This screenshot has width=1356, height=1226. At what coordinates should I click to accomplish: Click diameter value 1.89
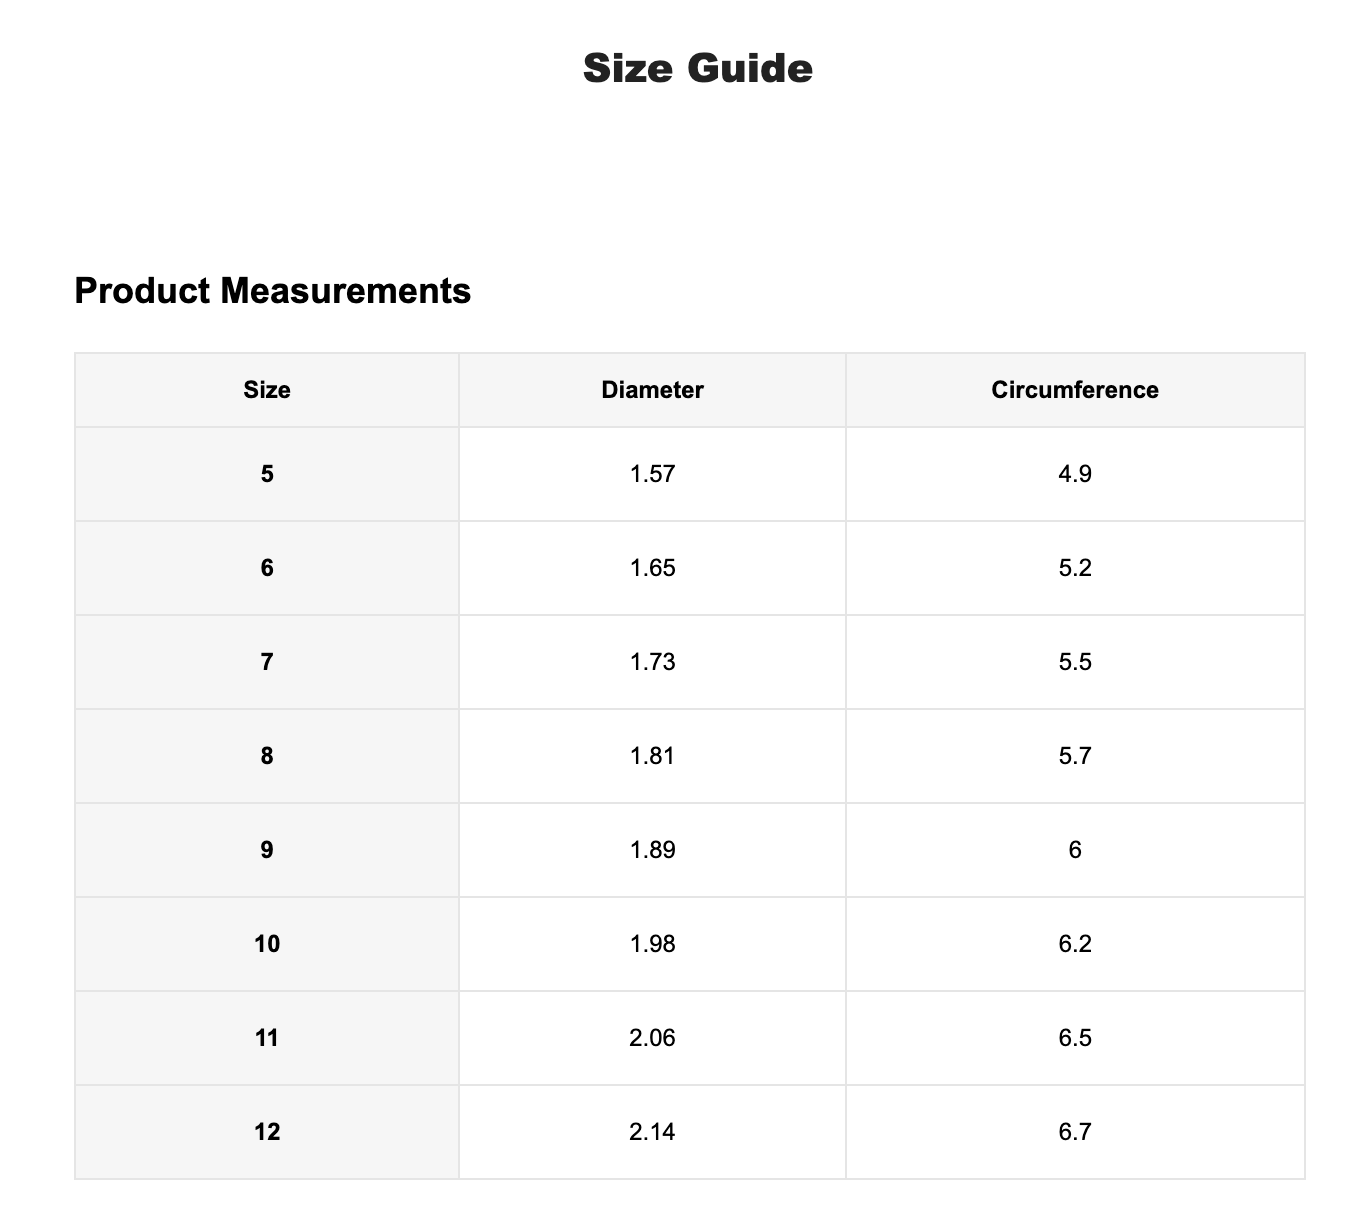652,850
